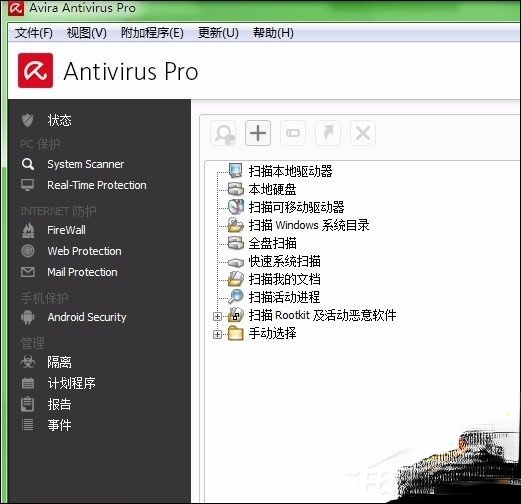The height and width of the screenshot is (504, 521).
Task: Click the locked folder icon of Rootkit scan
Action: point(236,315)
